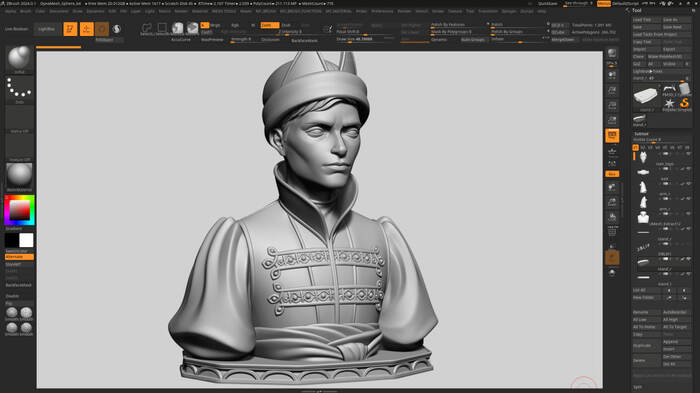Adjust the Draw Size slider
Screen dimensions: 700x393
point(365,39)
